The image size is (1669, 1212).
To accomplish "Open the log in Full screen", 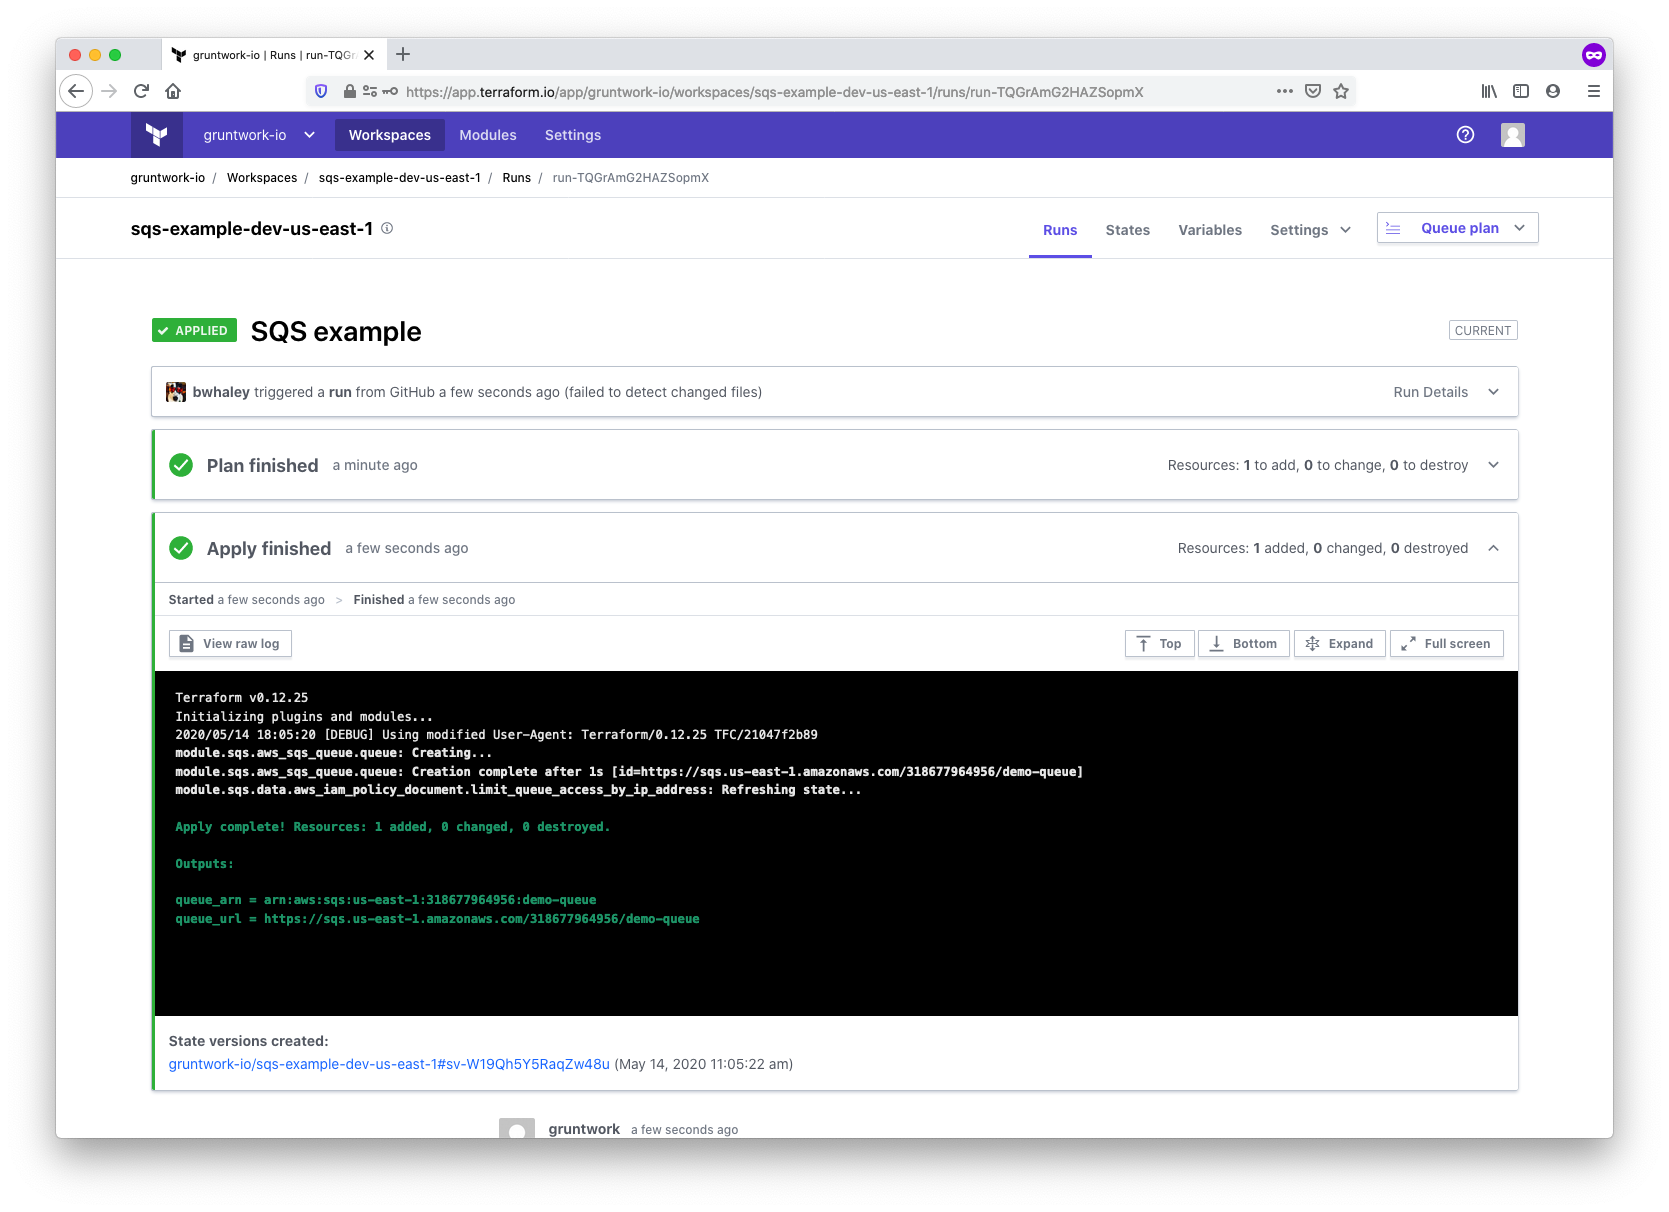I will [x=1446, y=644].
